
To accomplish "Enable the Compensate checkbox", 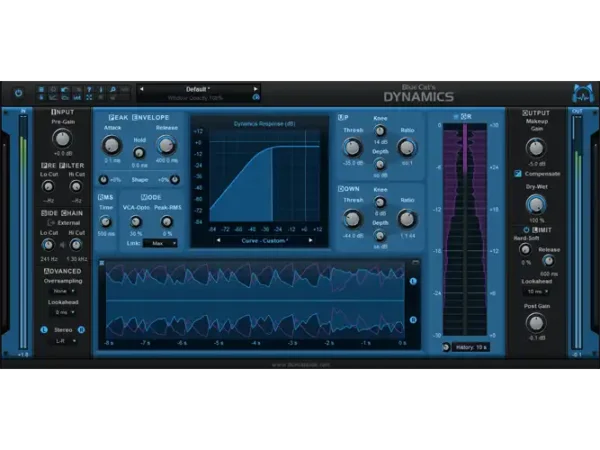I will (x=518, y=174).
